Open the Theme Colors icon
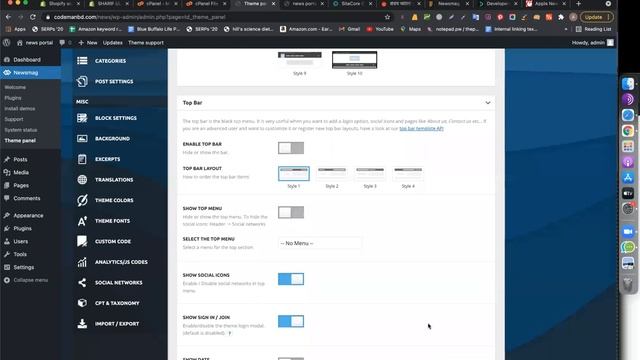The image size is (640, 360). (x=82, y=200)
